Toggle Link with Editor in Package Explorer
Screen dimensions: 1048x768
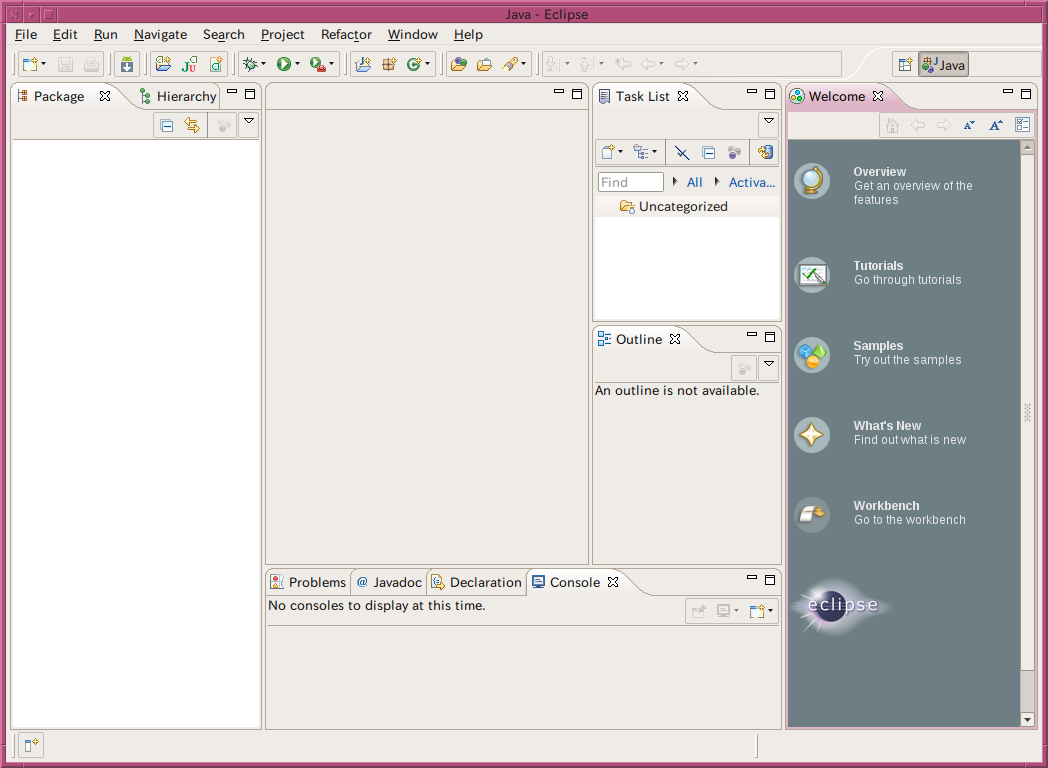pyautogui.click(x=192, y=126)
